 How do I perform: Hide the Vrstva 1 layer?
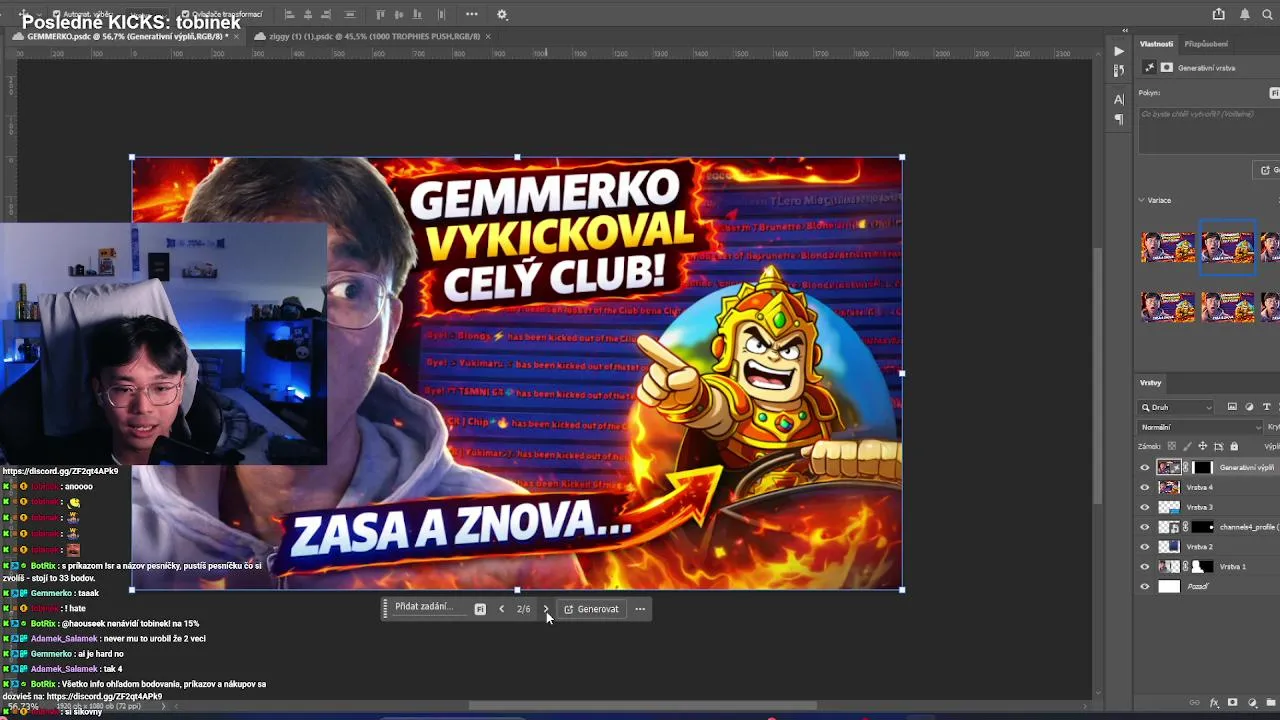point(1145,566)
